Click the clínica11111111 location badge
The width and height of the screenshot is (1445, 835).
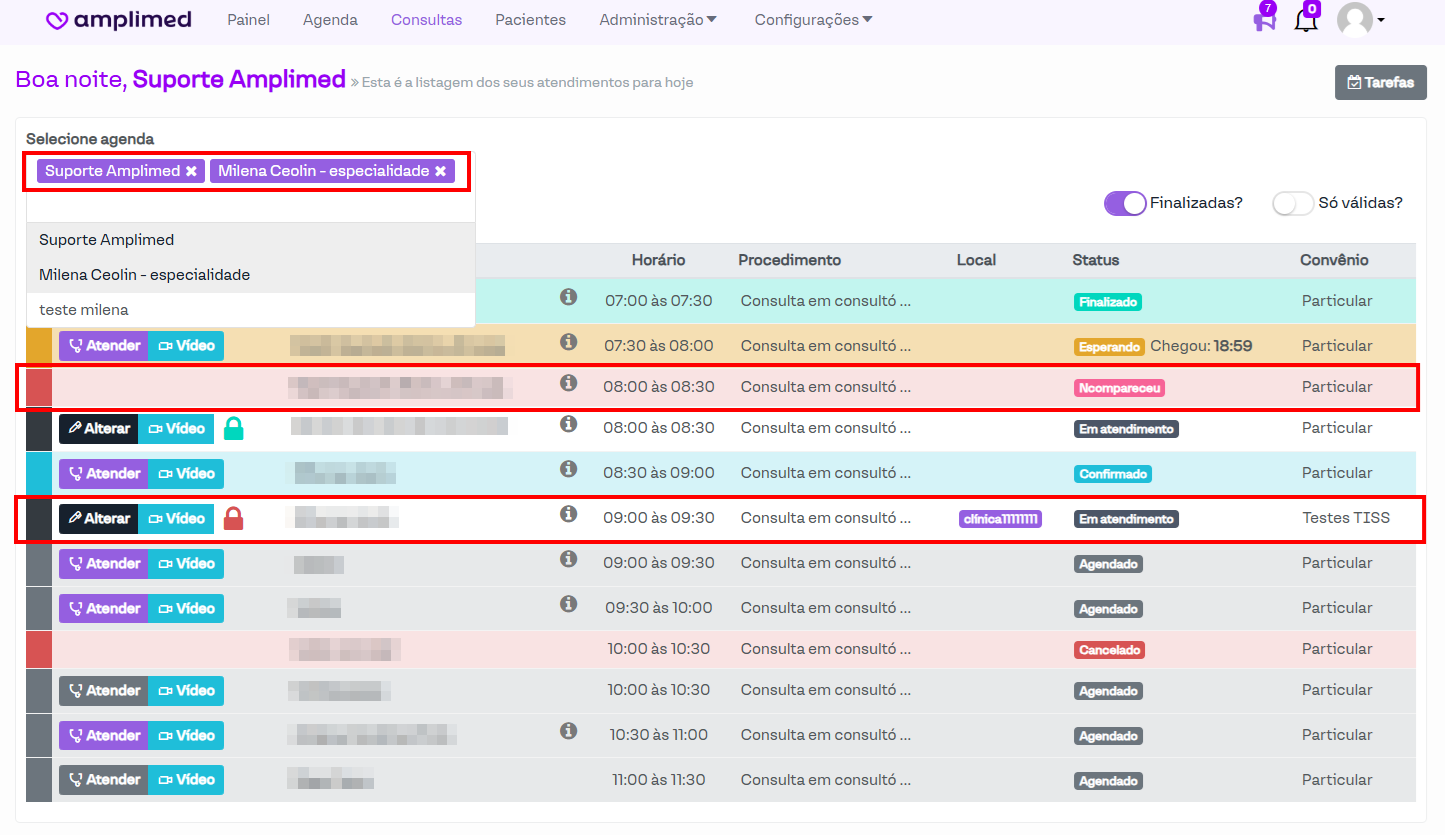[1000, 519]
